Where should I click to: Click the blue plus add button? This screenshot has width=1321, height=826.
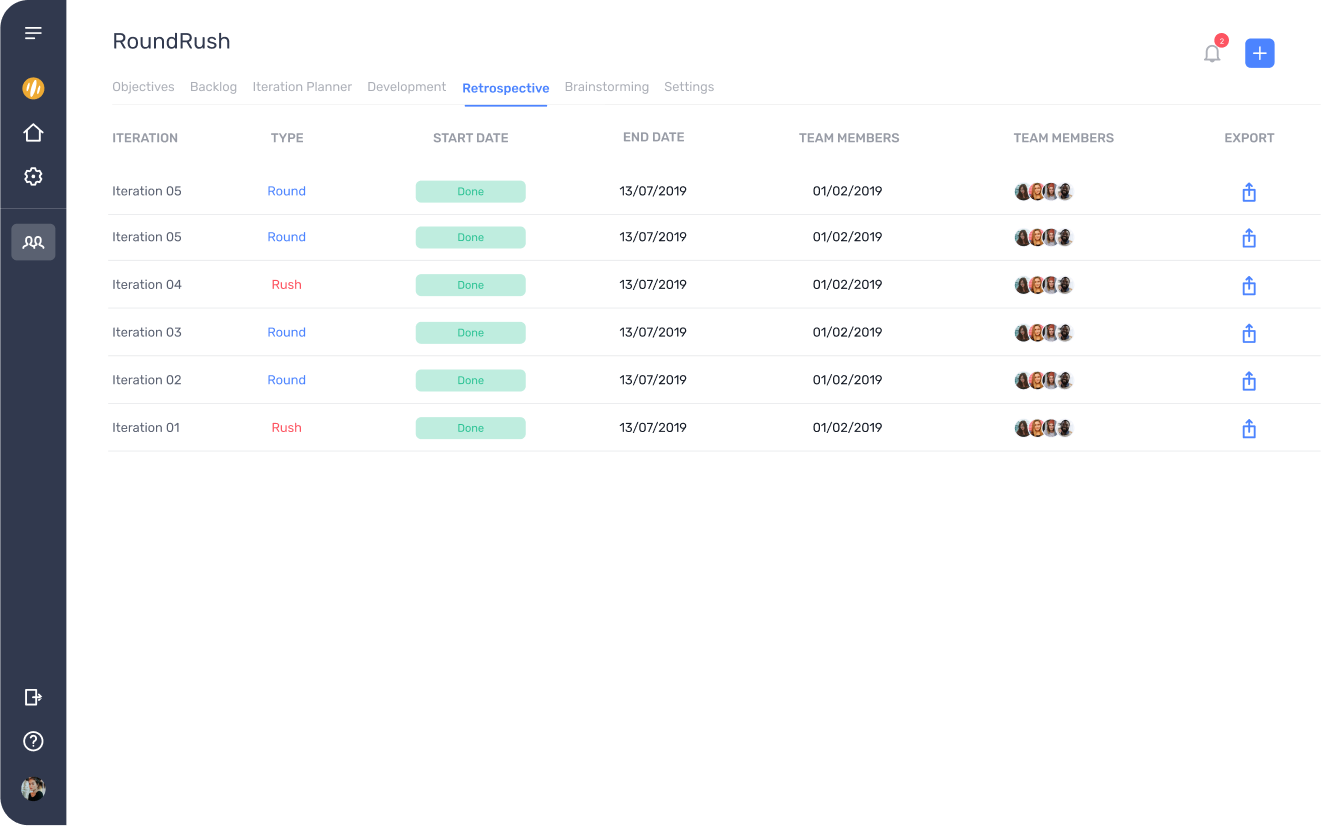click(1260, 53)
